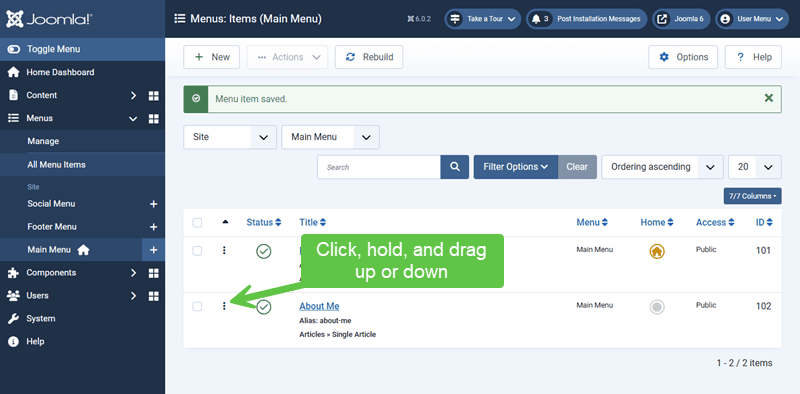Click the magnifier search button
The width and height of the screenshot is (800, 394).
click(455, 167)
